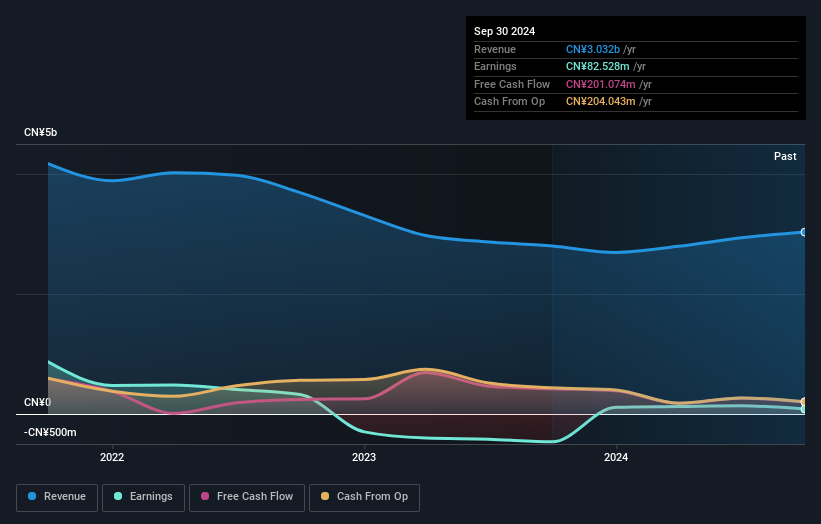The width and height of the screenshot is (821, 524).
Task: Click the 2022 x-axis label
Action: [x=112, y=457]
